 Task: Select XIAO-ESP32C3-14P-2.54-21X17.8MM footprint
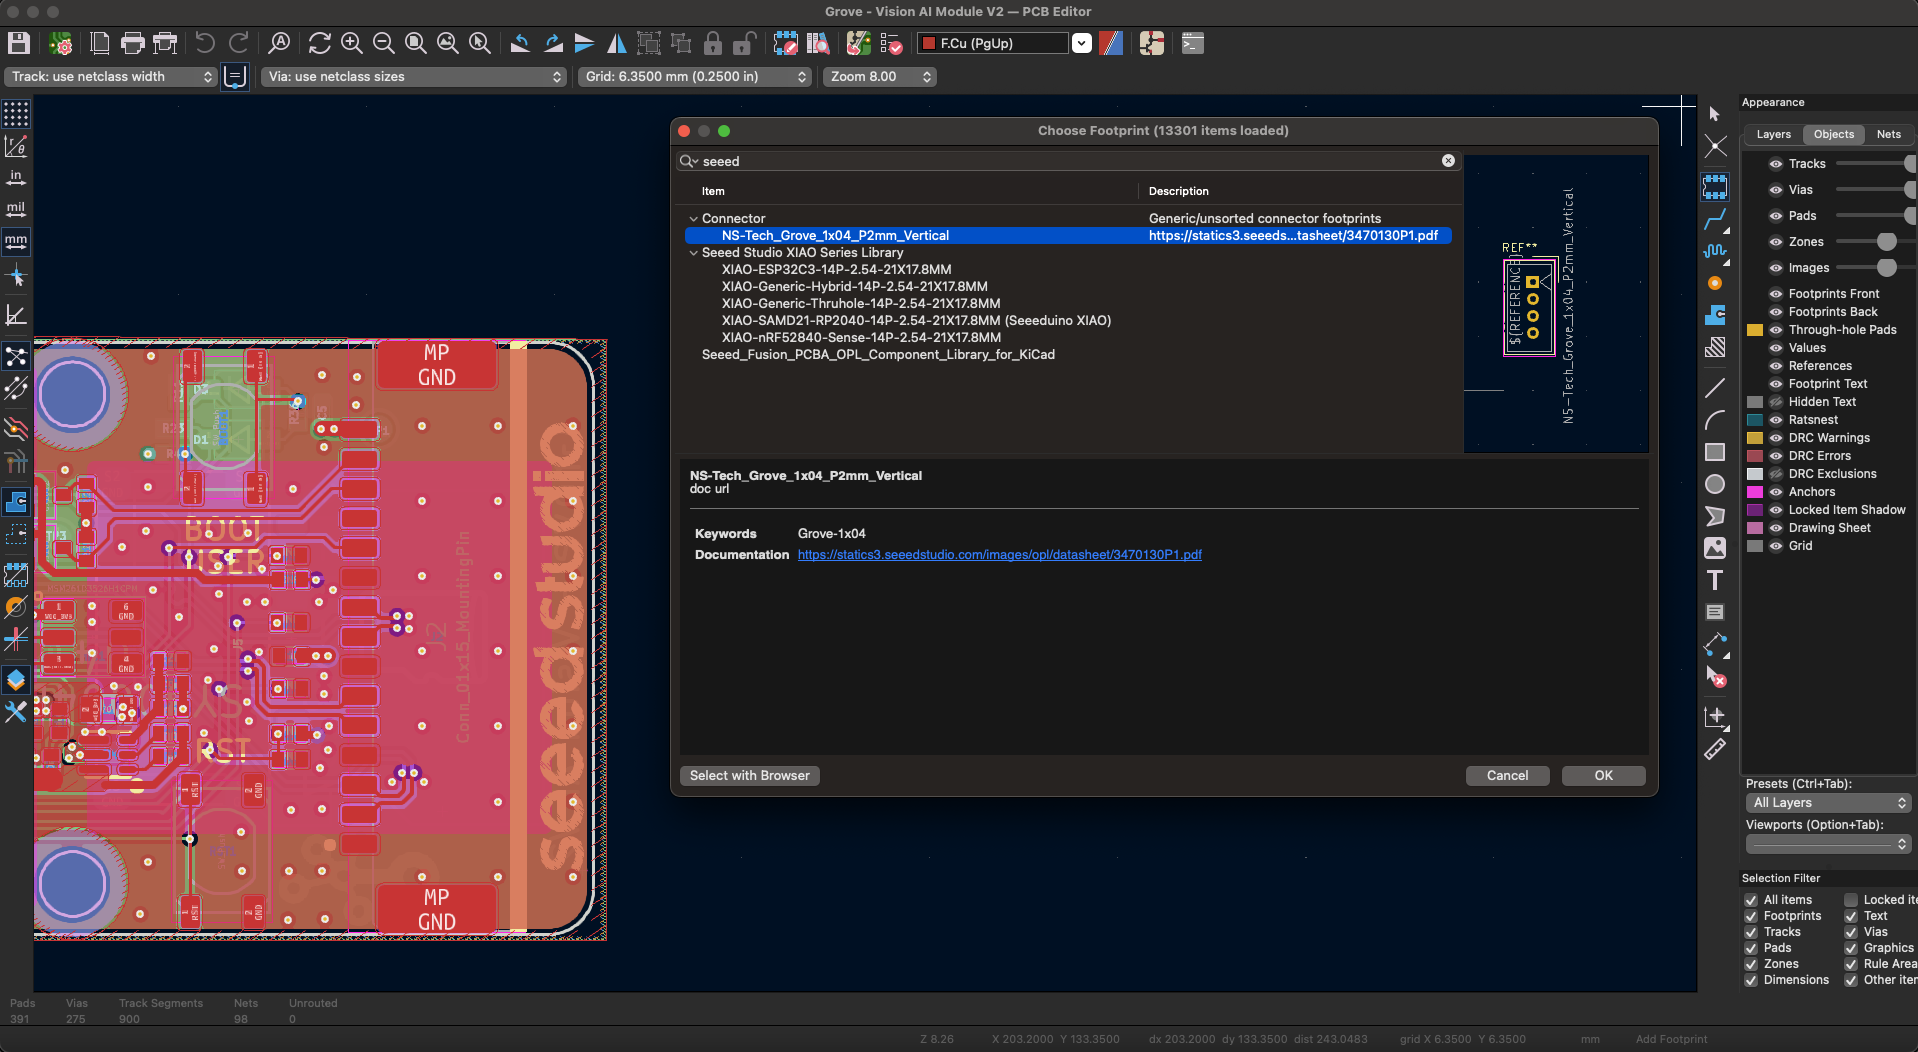(836, 270)
